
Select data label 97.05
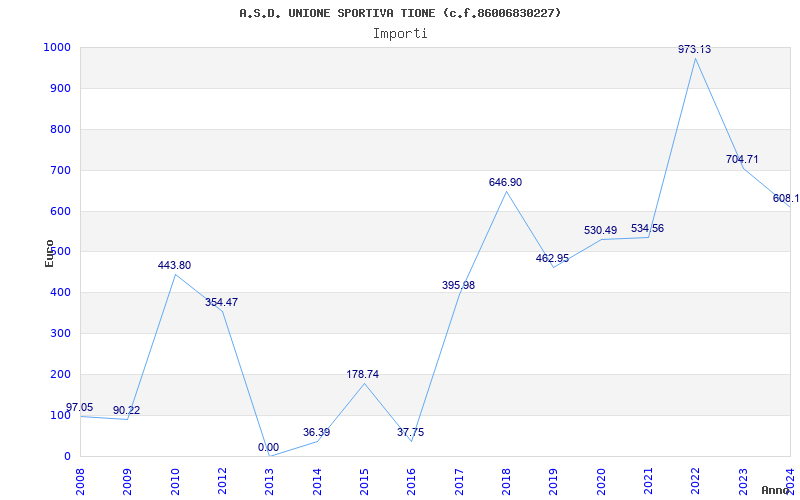pos(80,407)
